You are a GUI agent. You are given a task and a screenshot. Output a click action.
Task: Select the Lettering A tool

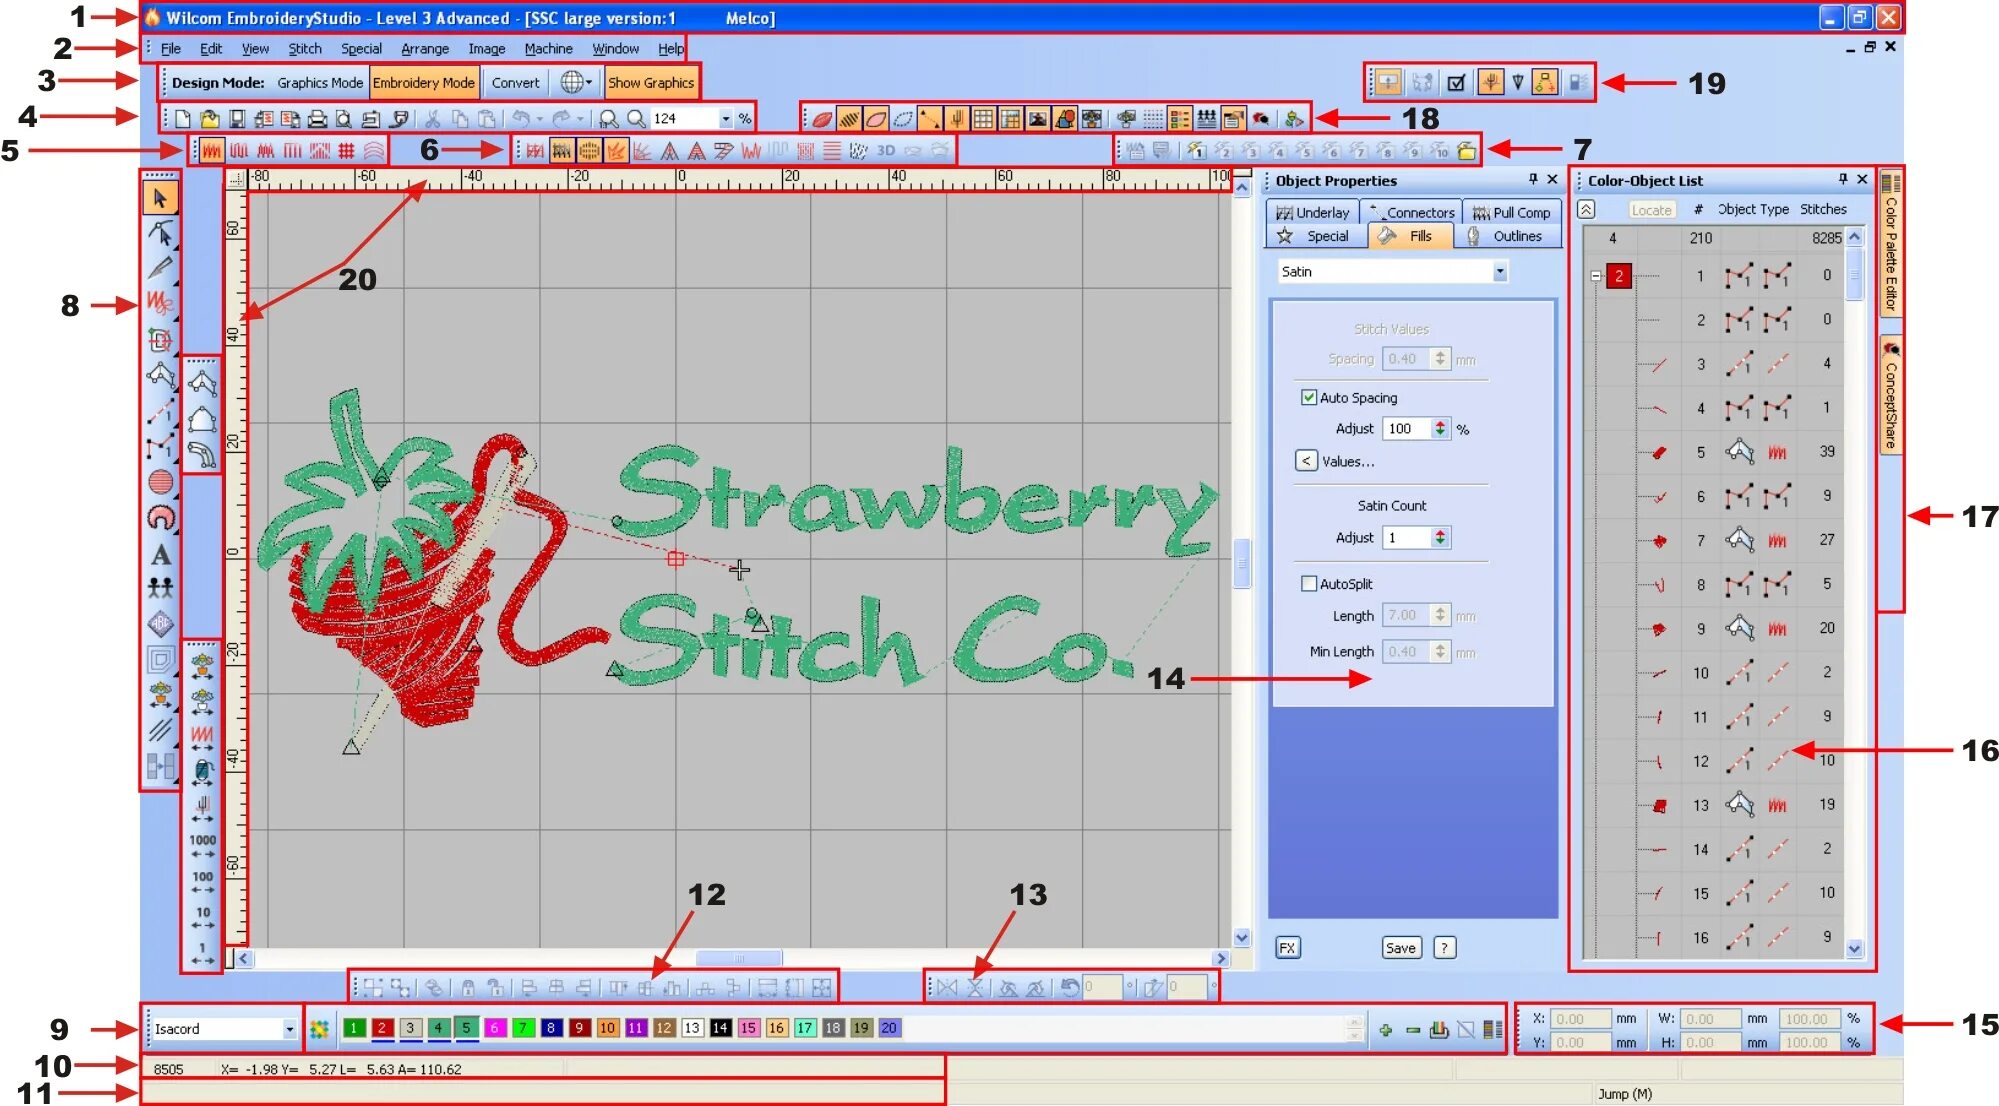click(x=160, y=554)
